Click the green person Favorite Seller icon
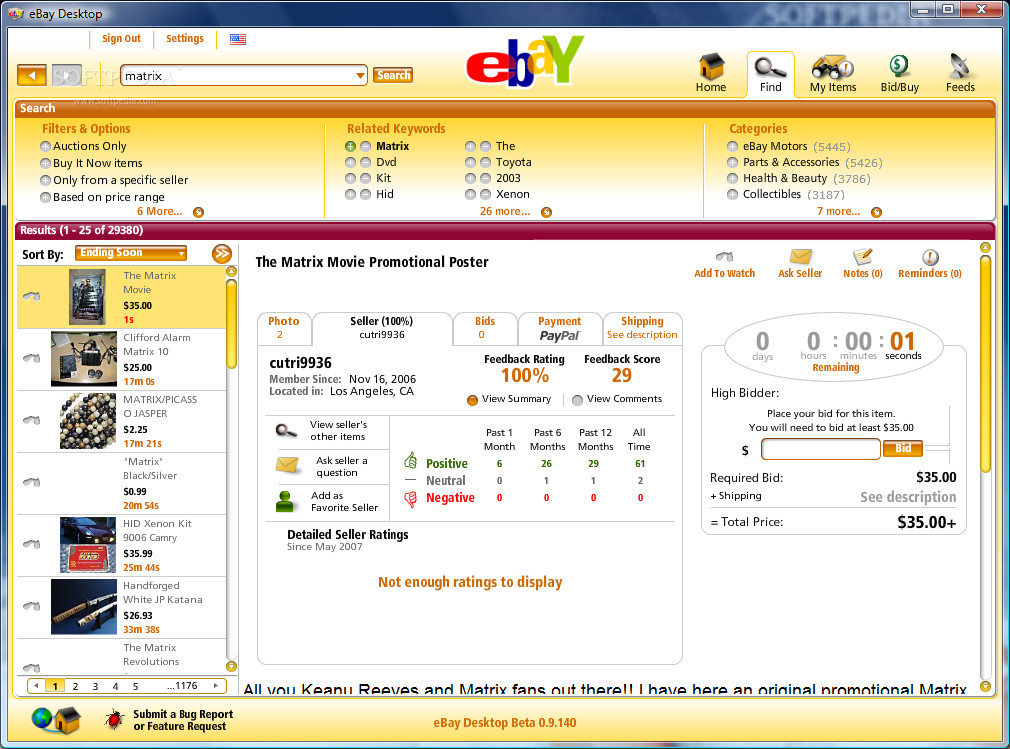This screenshot has width=1010, height=749. pos(285,501)
